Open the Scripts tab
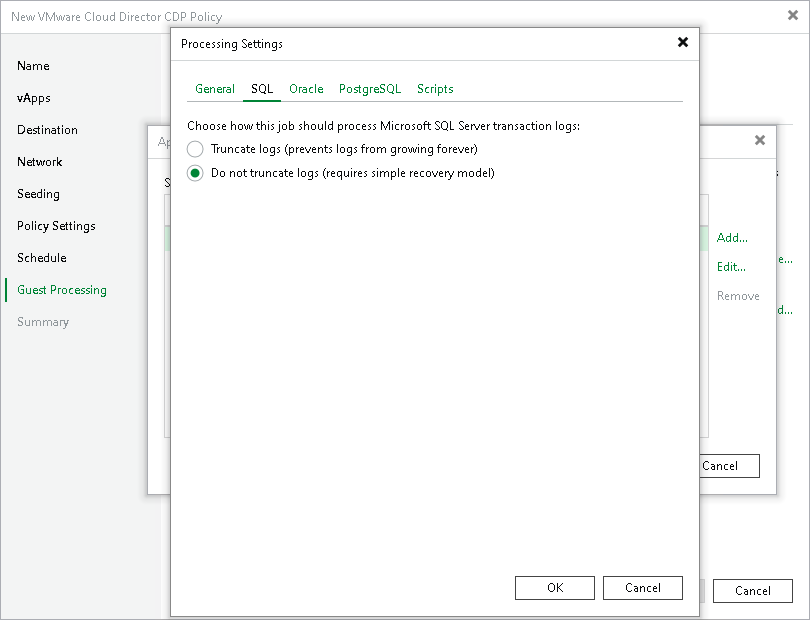The image size is (810, 620). coord(435,89)
